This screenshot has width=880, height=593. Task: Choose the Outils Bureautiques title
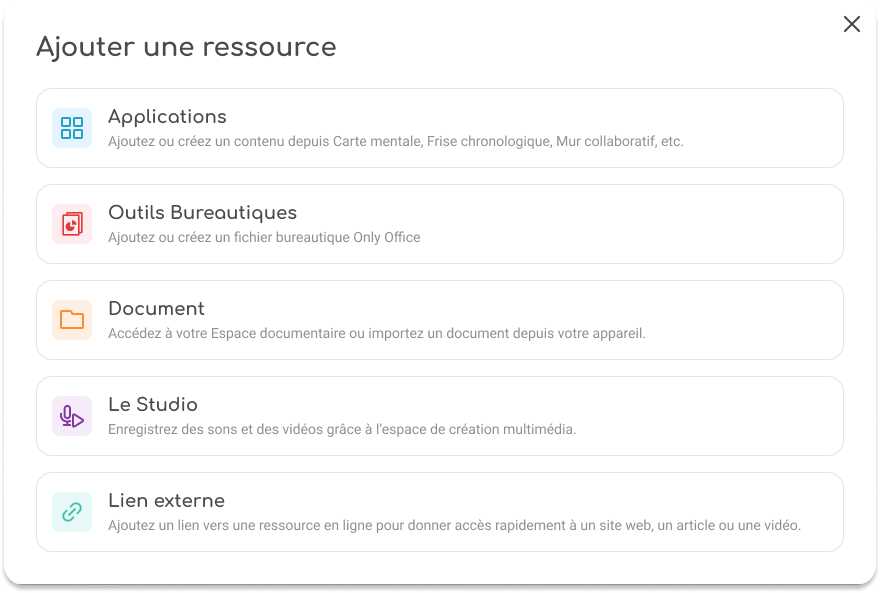pyautogui.click(x=202, y=213)
